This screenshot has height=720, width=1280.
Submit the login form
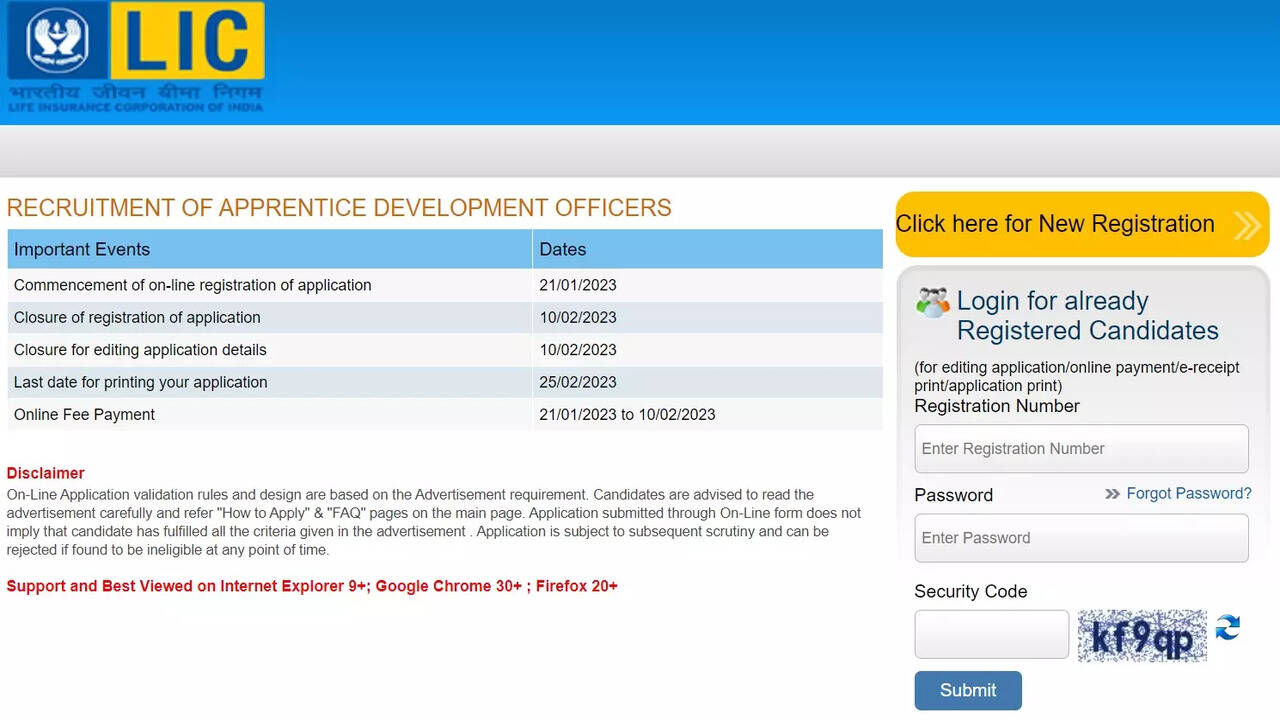[968, 691]
